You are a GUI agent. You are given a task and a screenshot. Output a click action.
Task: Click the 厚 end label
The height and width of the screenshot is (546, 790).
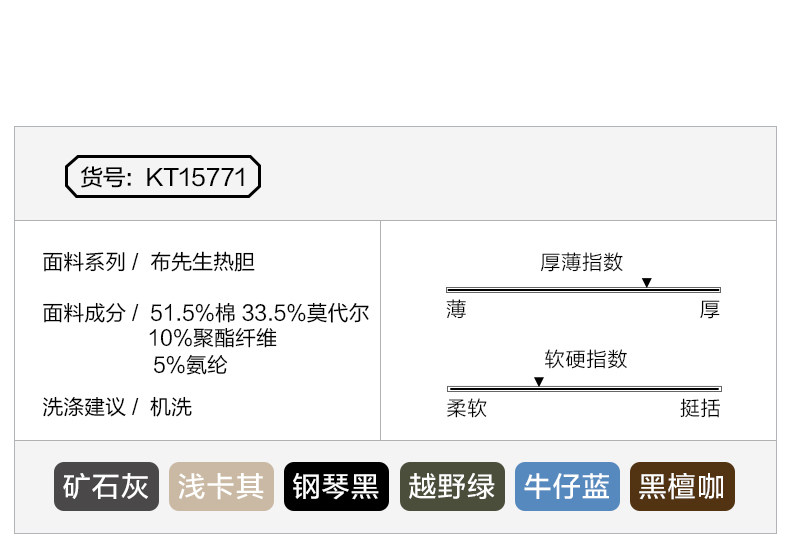tap(709, 310)
